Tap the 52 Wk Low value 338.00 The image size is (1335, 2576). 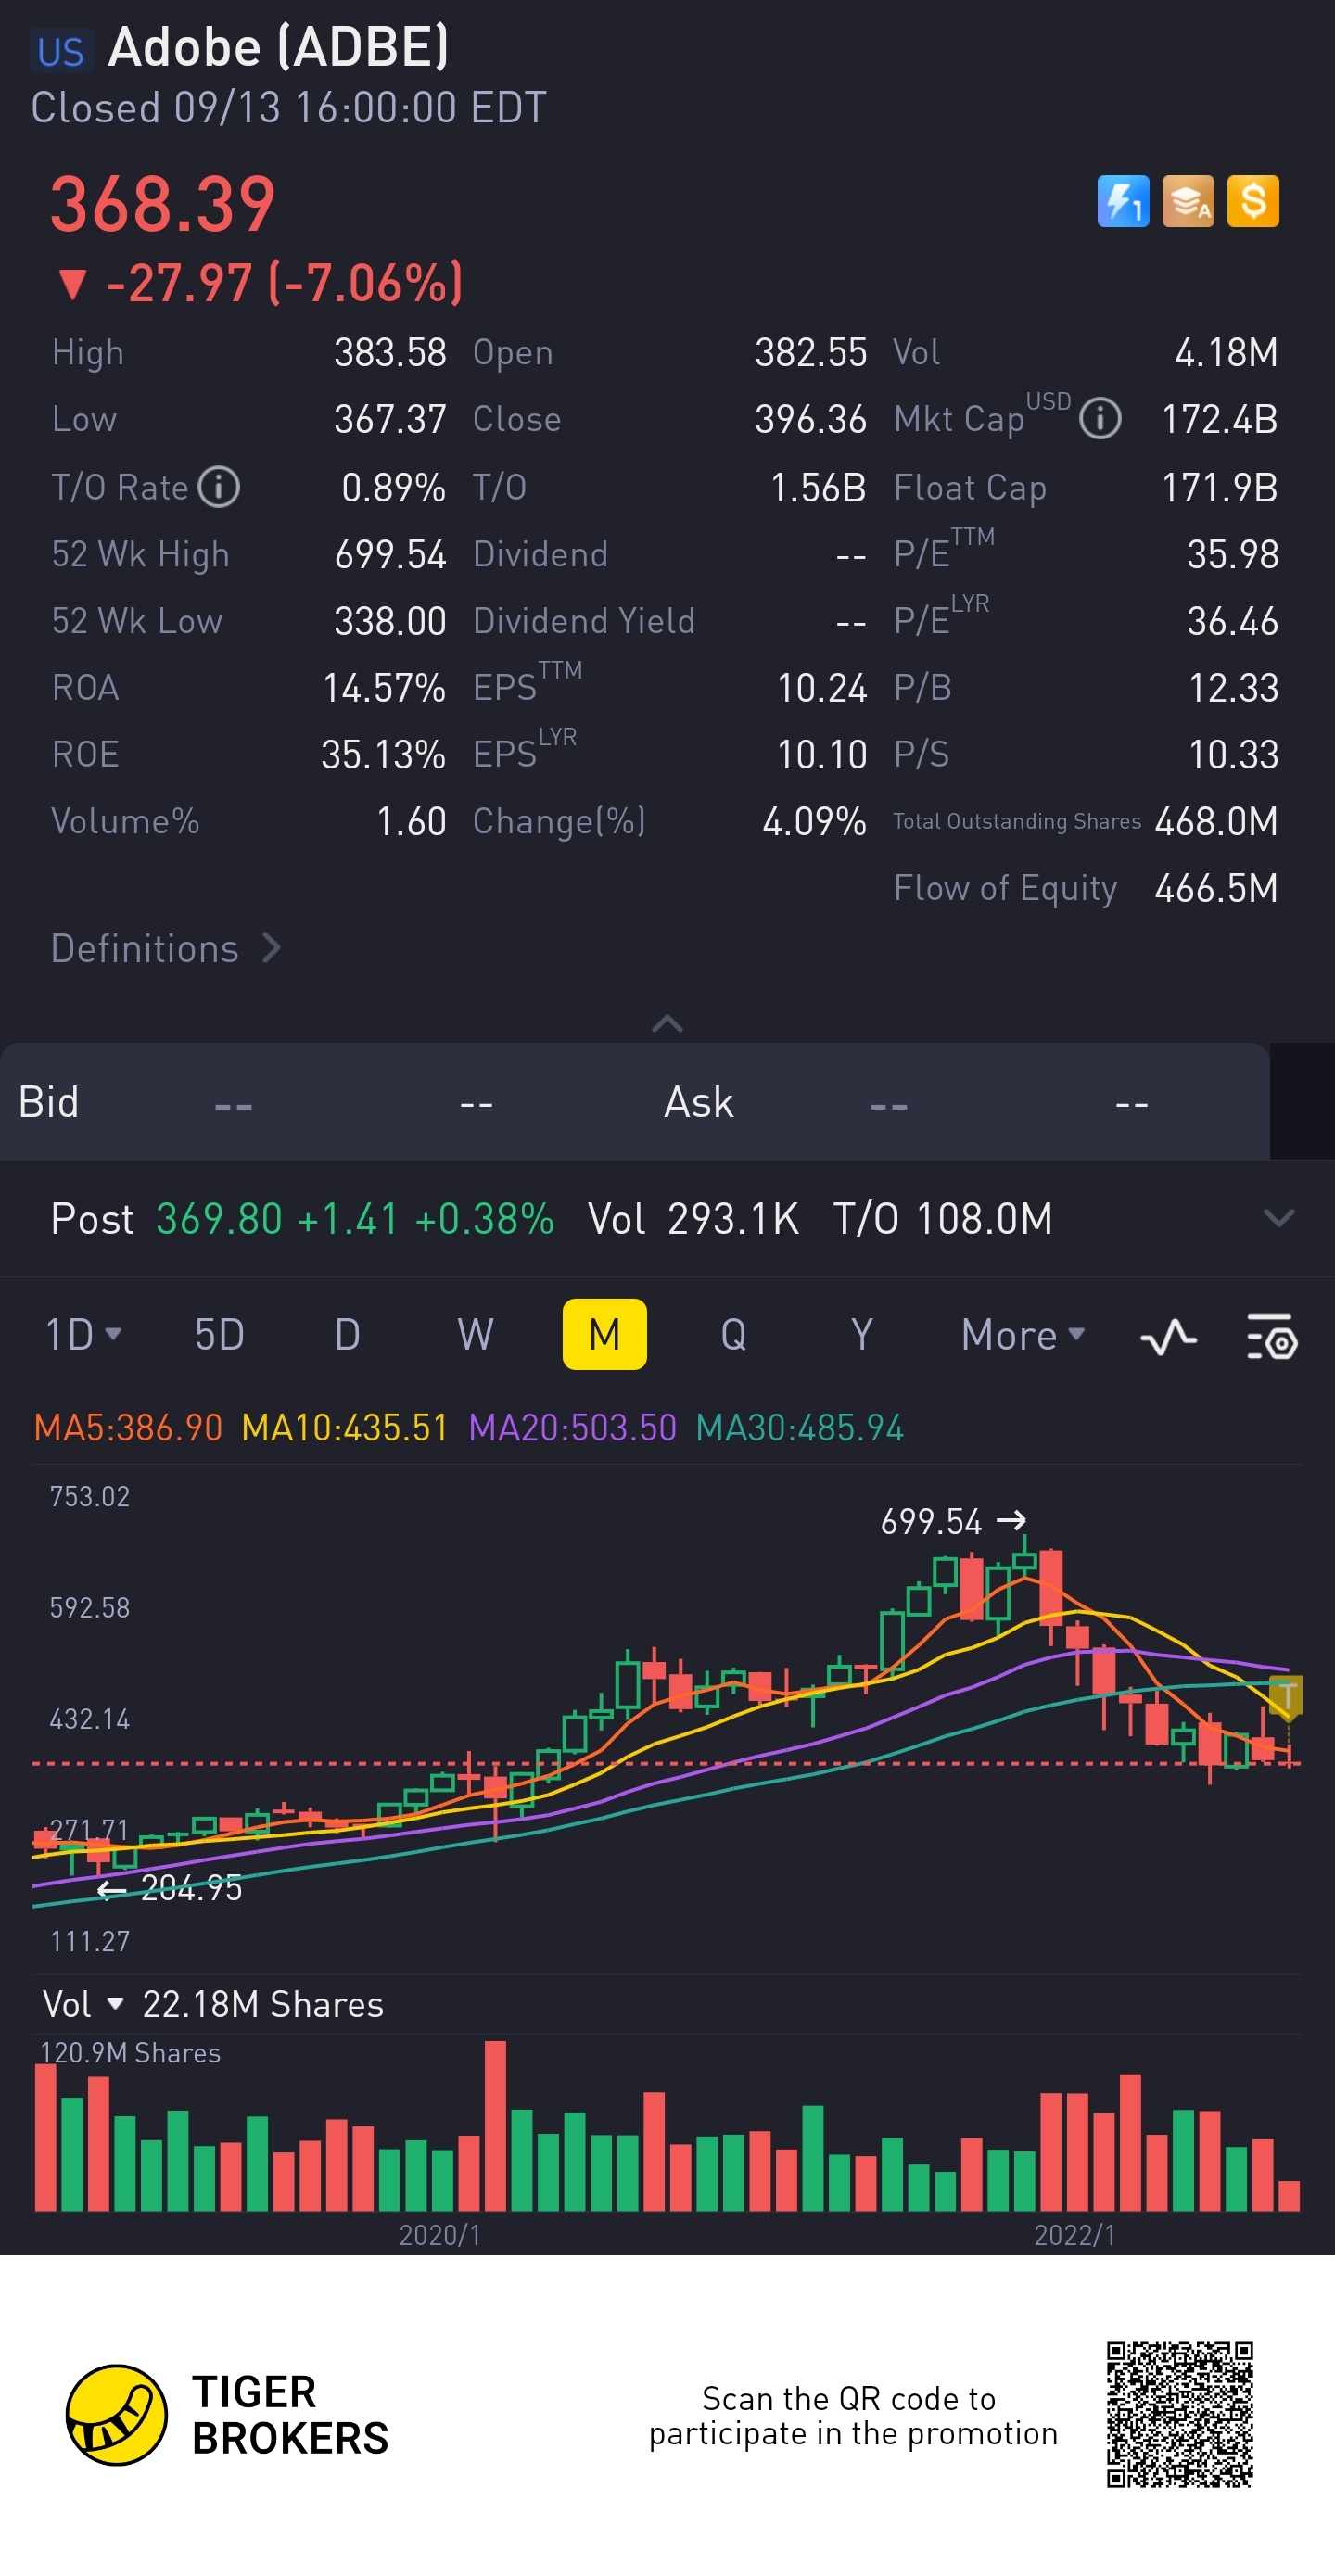pyautogui.click(x=390, y=621)
